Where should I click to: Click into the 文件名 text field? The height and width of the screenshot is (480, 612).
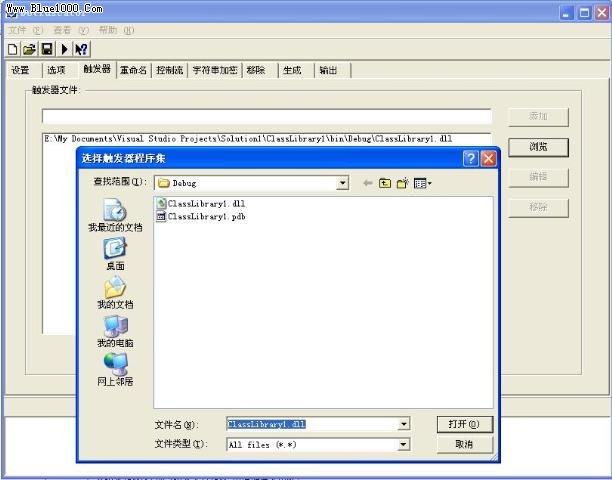point(310,424)
